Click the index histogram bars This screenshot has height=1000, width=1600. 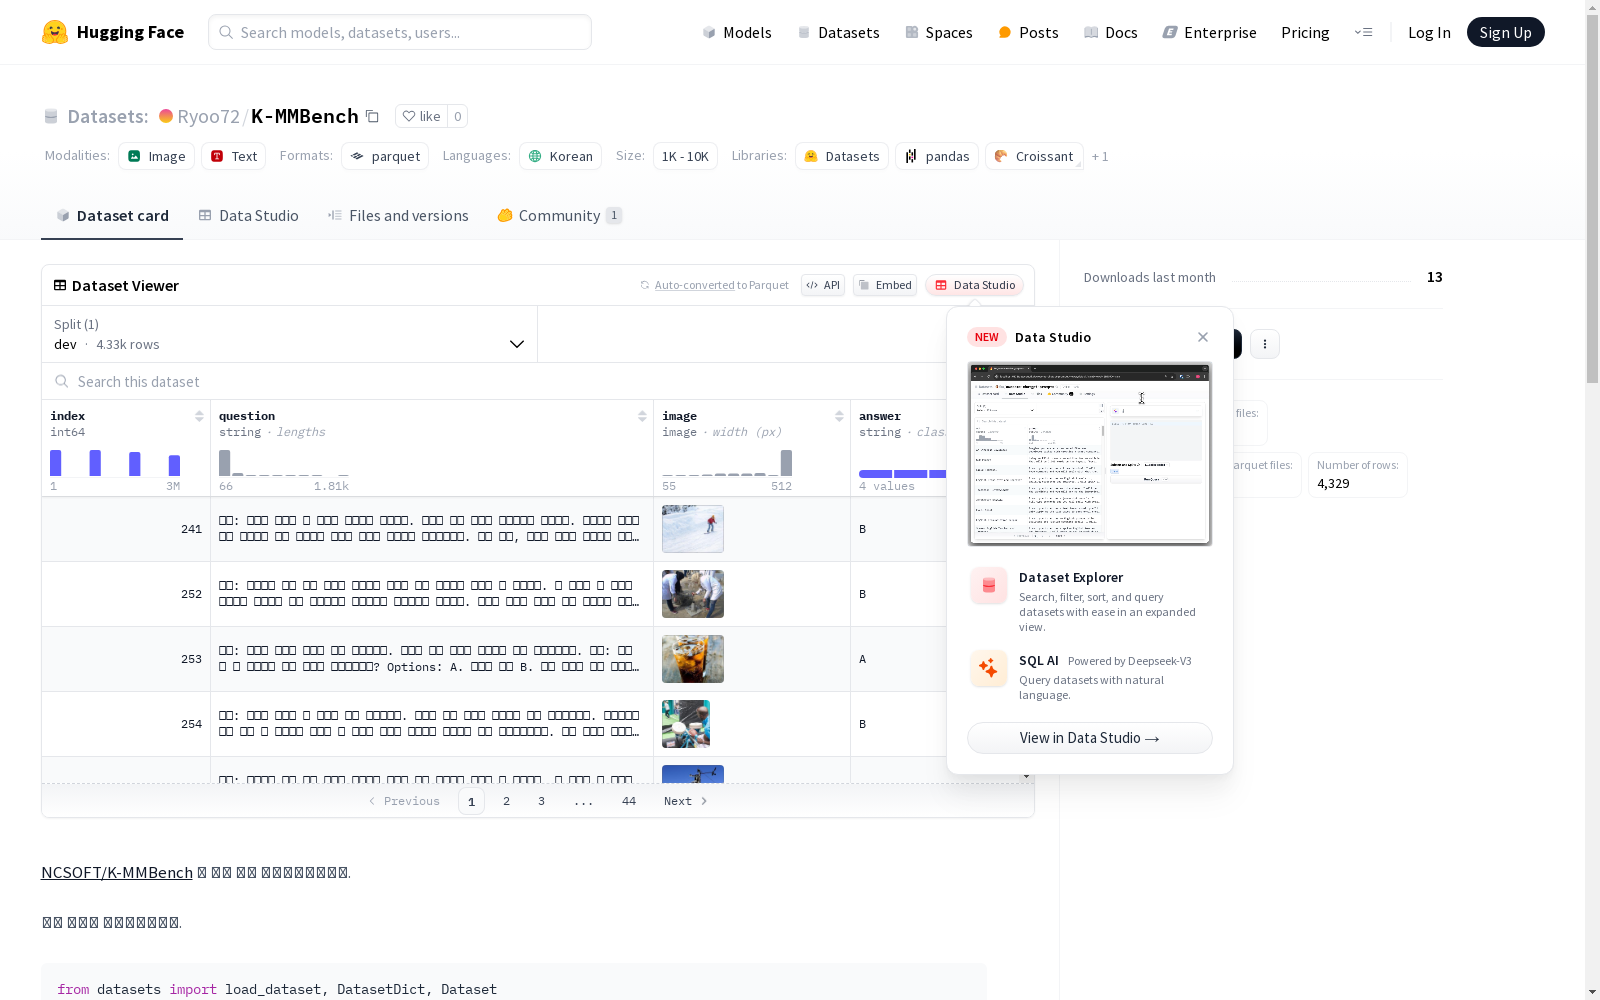(115, 463)
